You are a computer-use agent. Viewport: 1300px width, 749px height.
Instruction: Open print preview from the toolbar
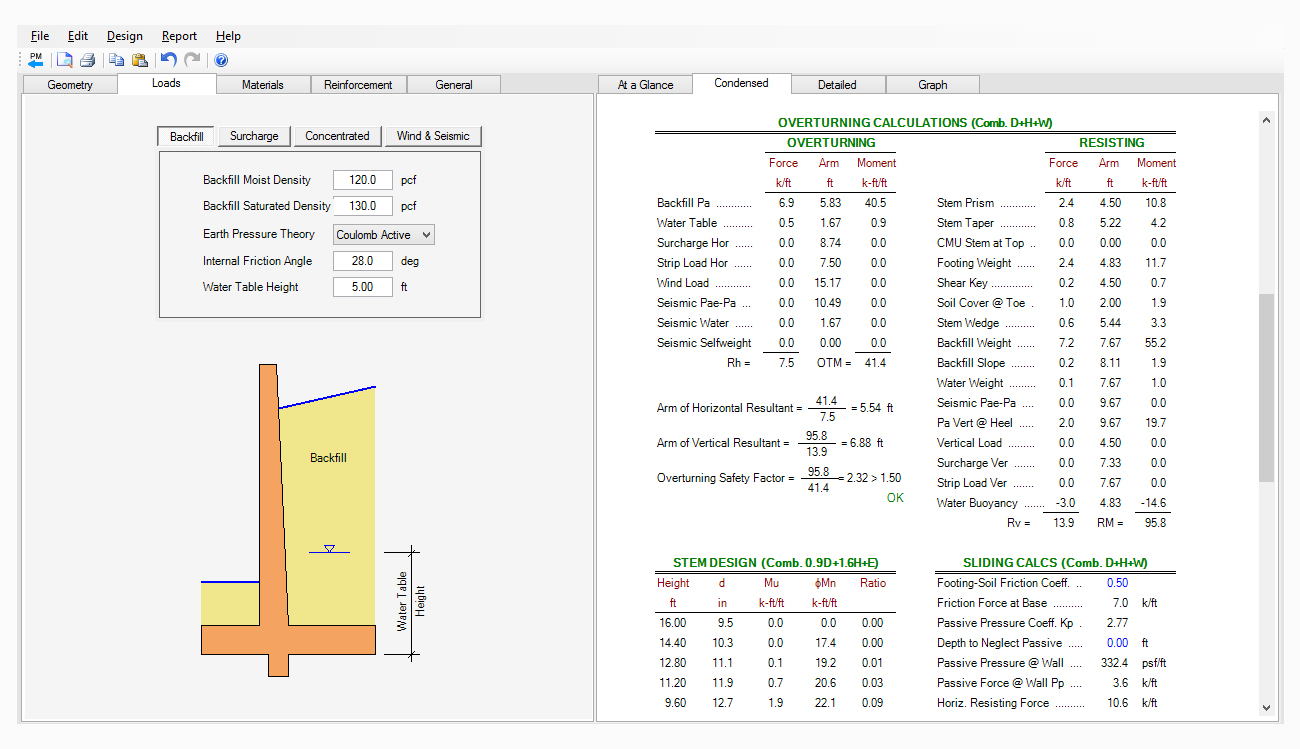point(65,61)
